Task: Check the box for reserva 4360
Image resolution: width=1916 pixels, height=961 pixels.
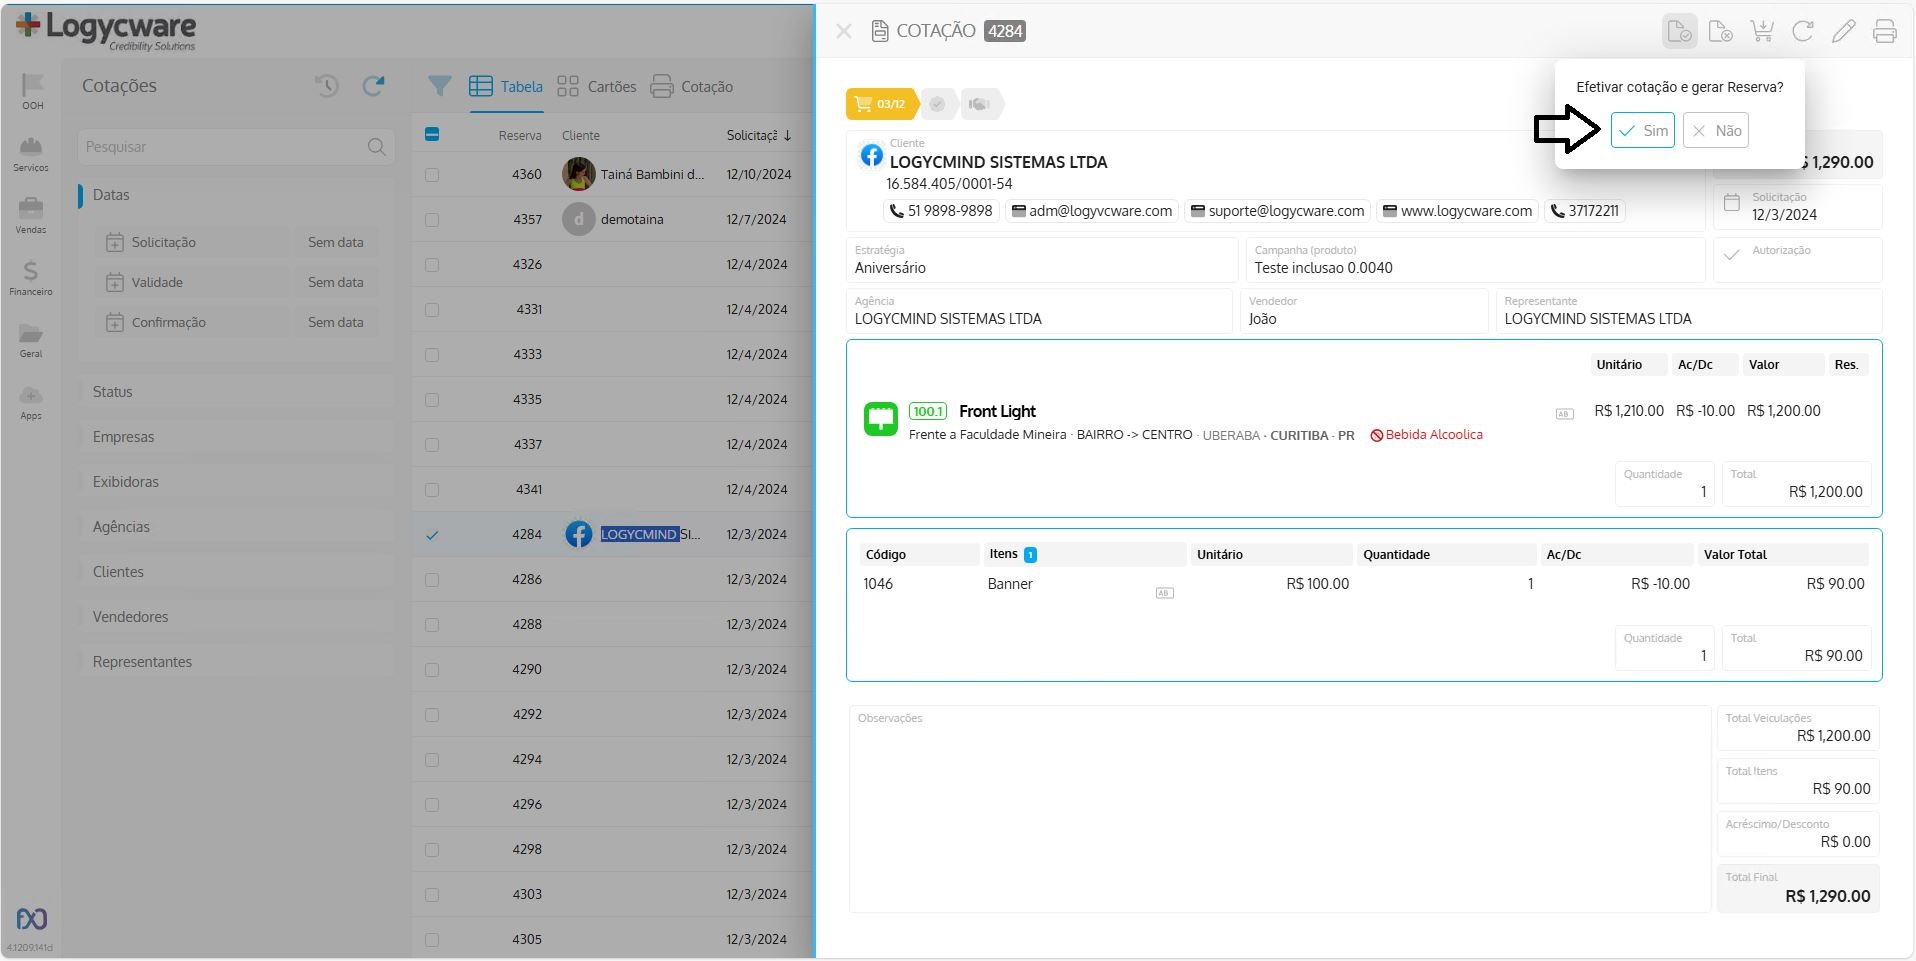Action: (x=432, y=174)
